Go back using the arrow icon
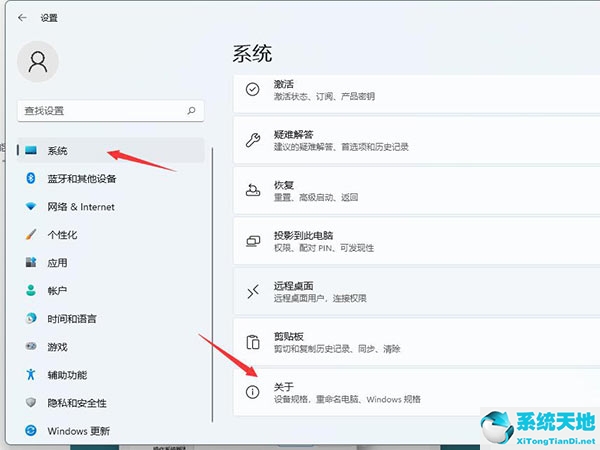The width and height of the screenshot is (600, 450). point(22,18)
